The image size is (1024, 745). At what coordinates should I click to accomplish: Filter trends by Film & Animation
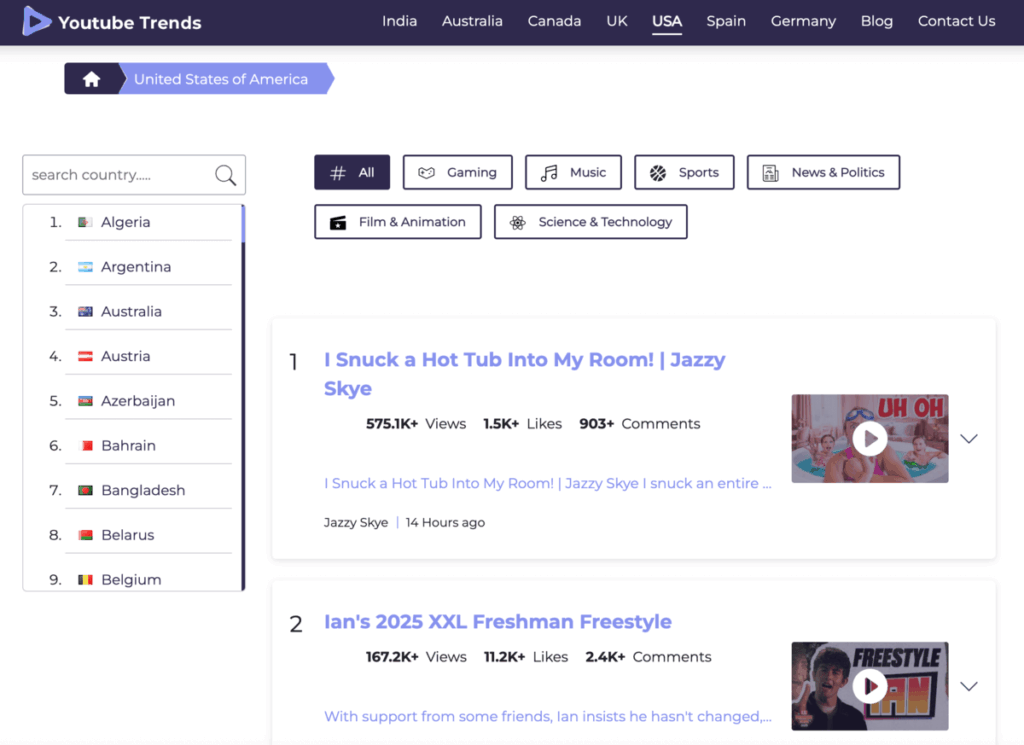coord(398,222)
